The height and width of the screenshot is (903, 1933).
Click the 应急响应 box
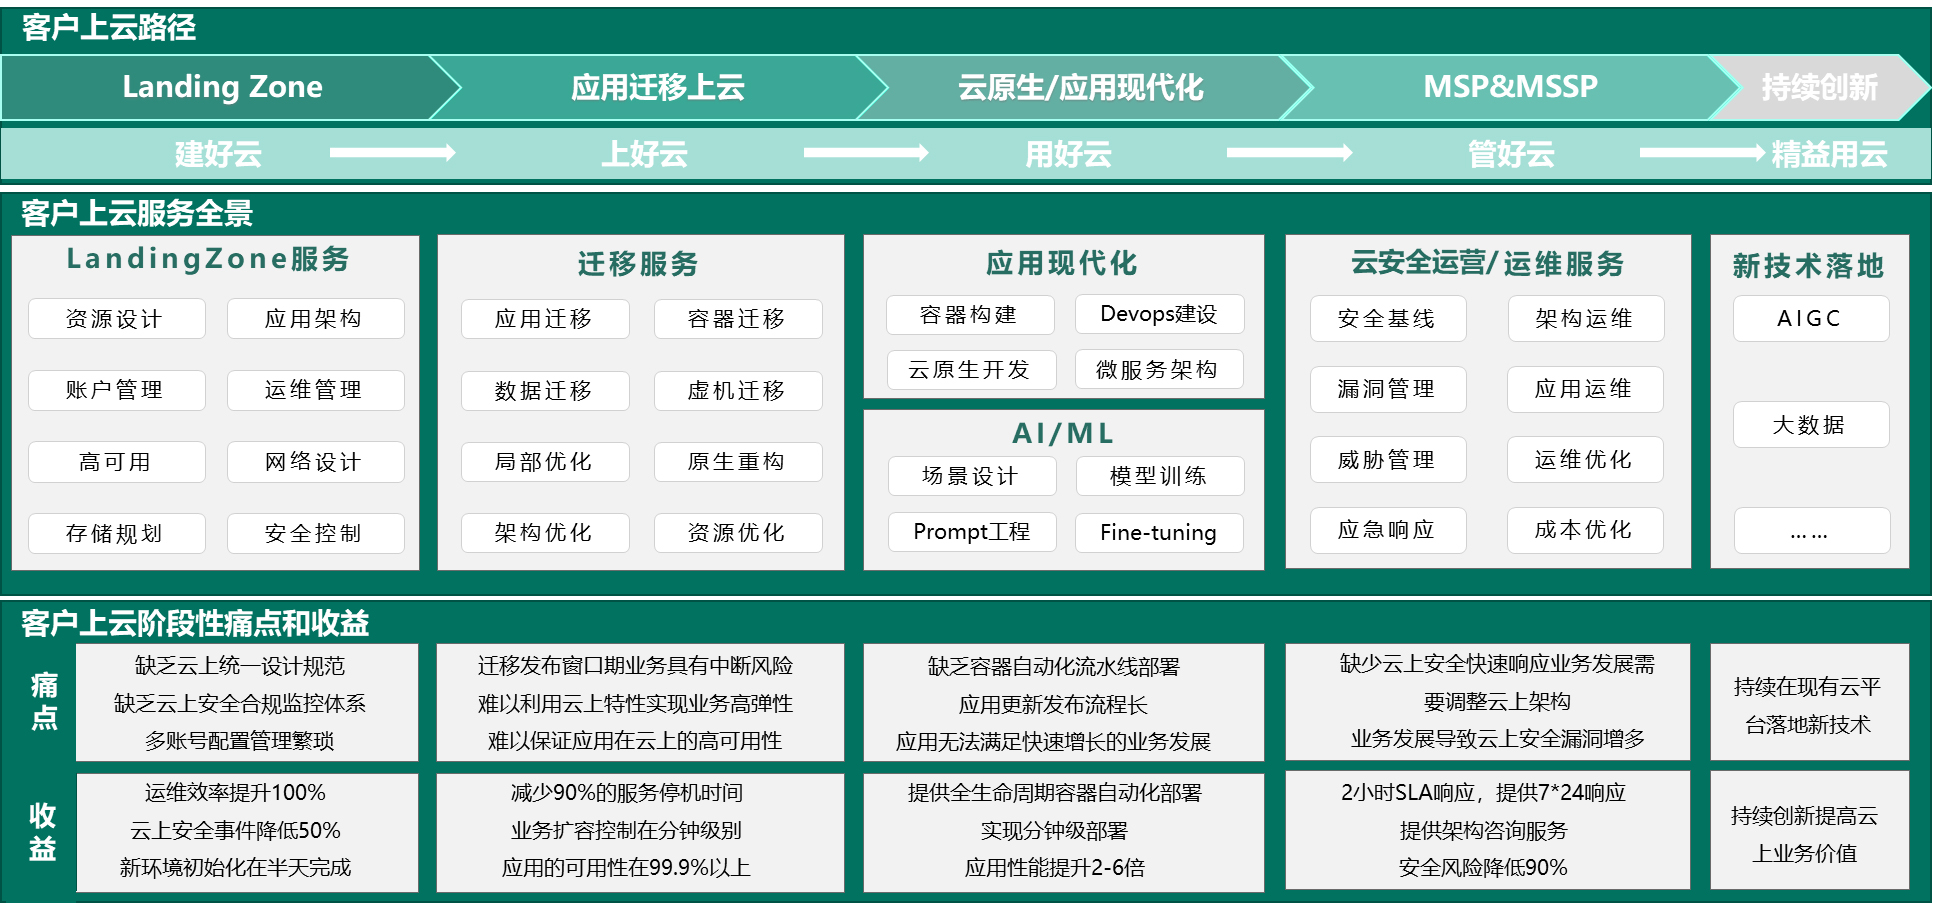pyautogui.click(x=1388, y=530)
